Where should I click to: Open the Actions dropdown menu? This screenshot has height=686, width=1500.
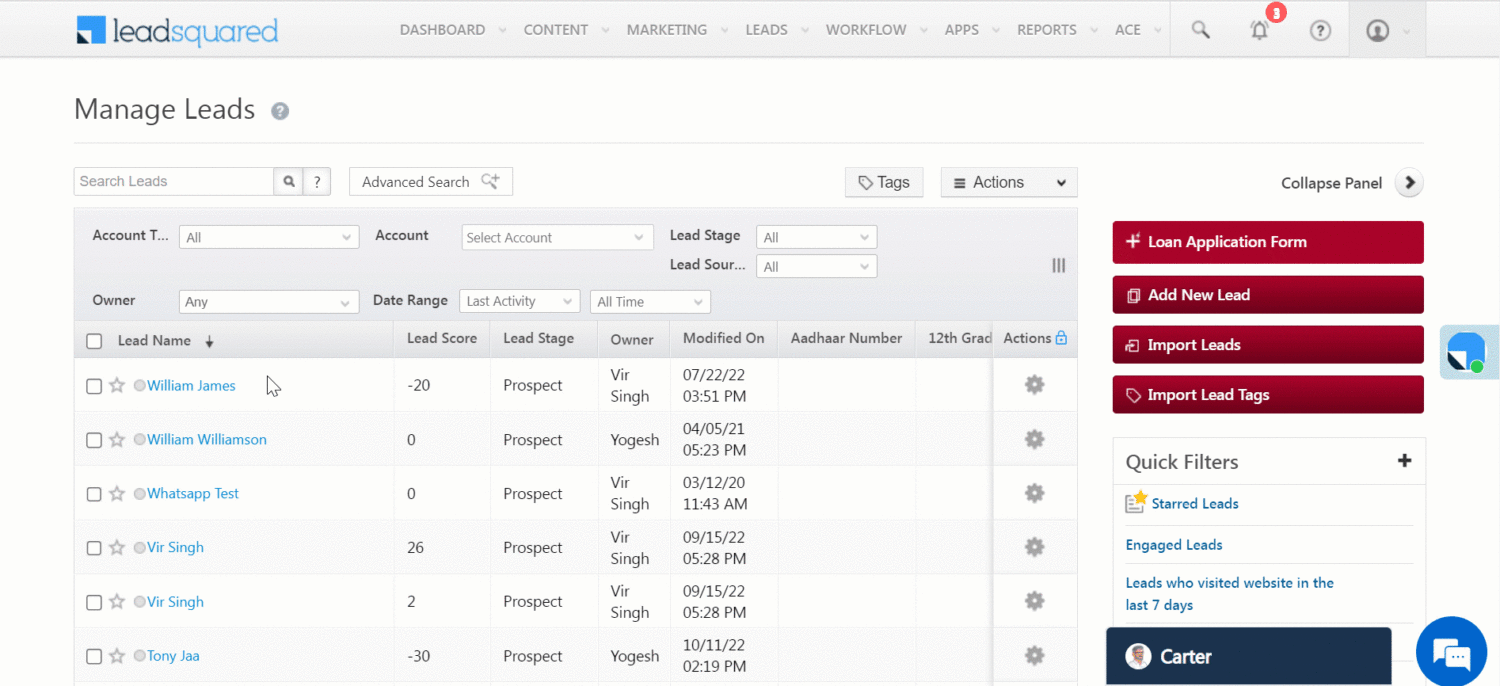tap(1008, 182)
